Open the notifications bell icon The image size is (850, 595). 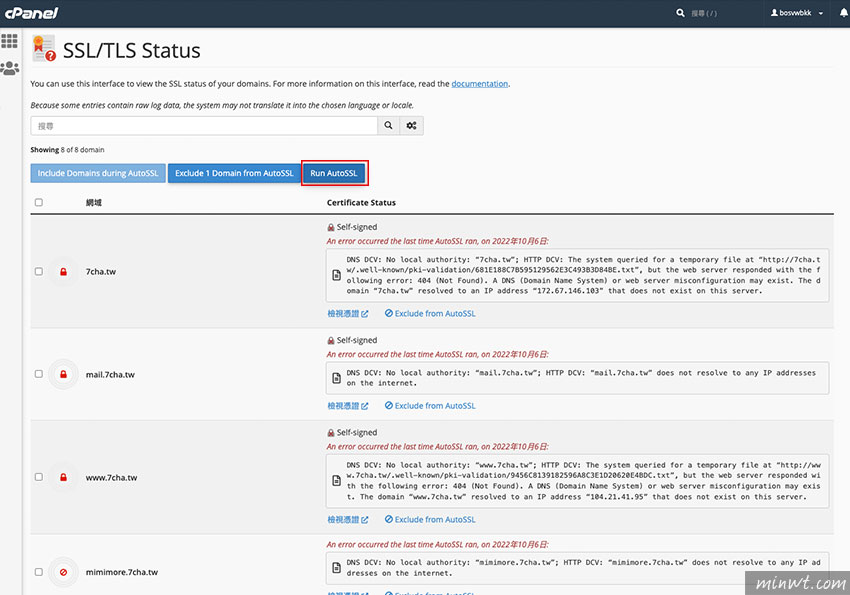[x=843, y=12]
